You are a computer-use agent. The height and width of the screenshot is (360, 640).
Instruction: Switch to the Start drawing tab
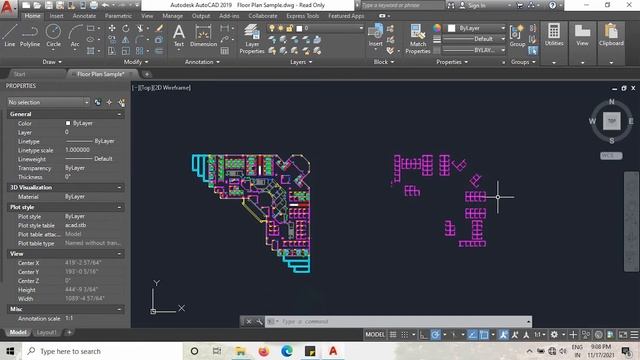coord(19,74)
